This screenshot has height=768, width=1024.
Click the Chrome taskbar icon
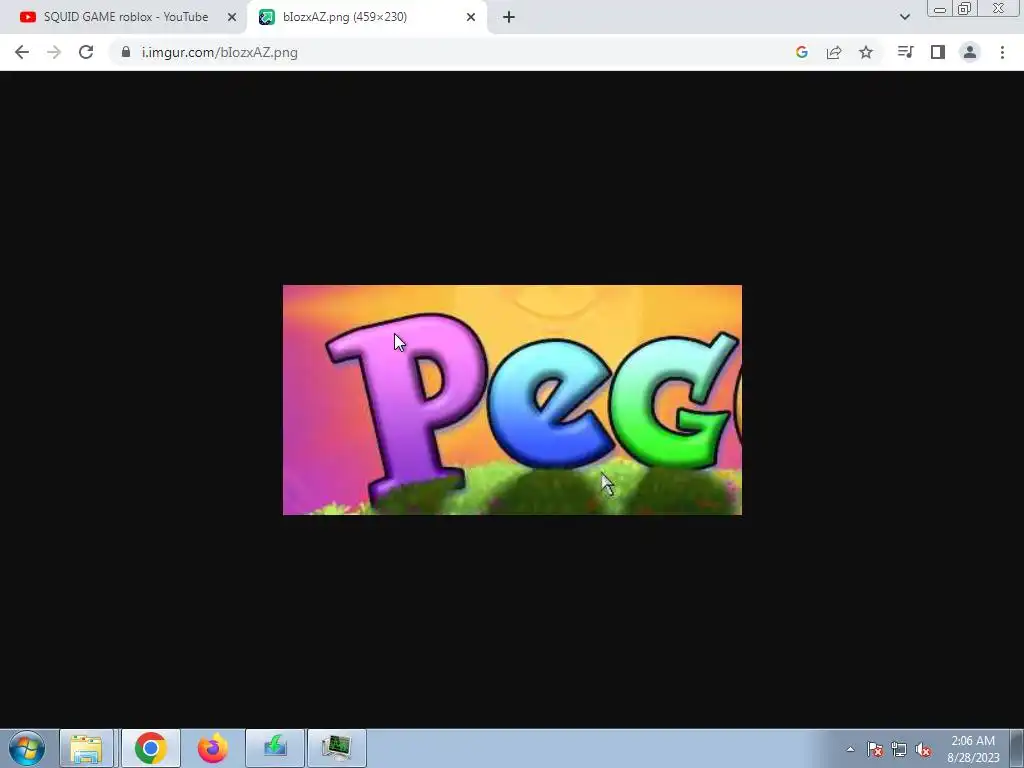pos(150,748)
